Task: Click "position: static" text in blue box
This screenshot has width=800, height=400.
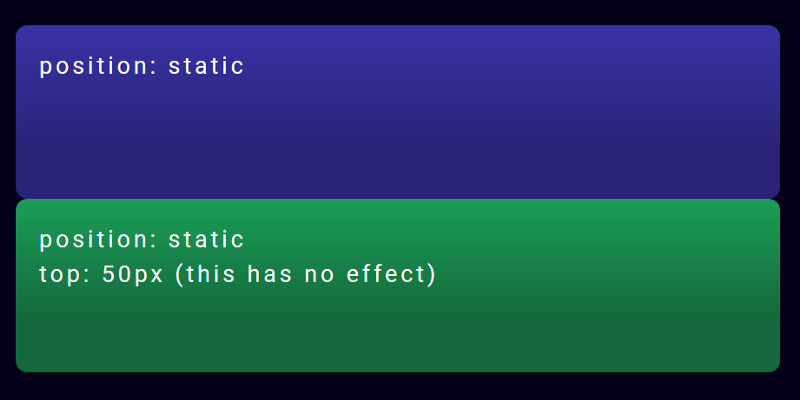Action: pos(142,66)
